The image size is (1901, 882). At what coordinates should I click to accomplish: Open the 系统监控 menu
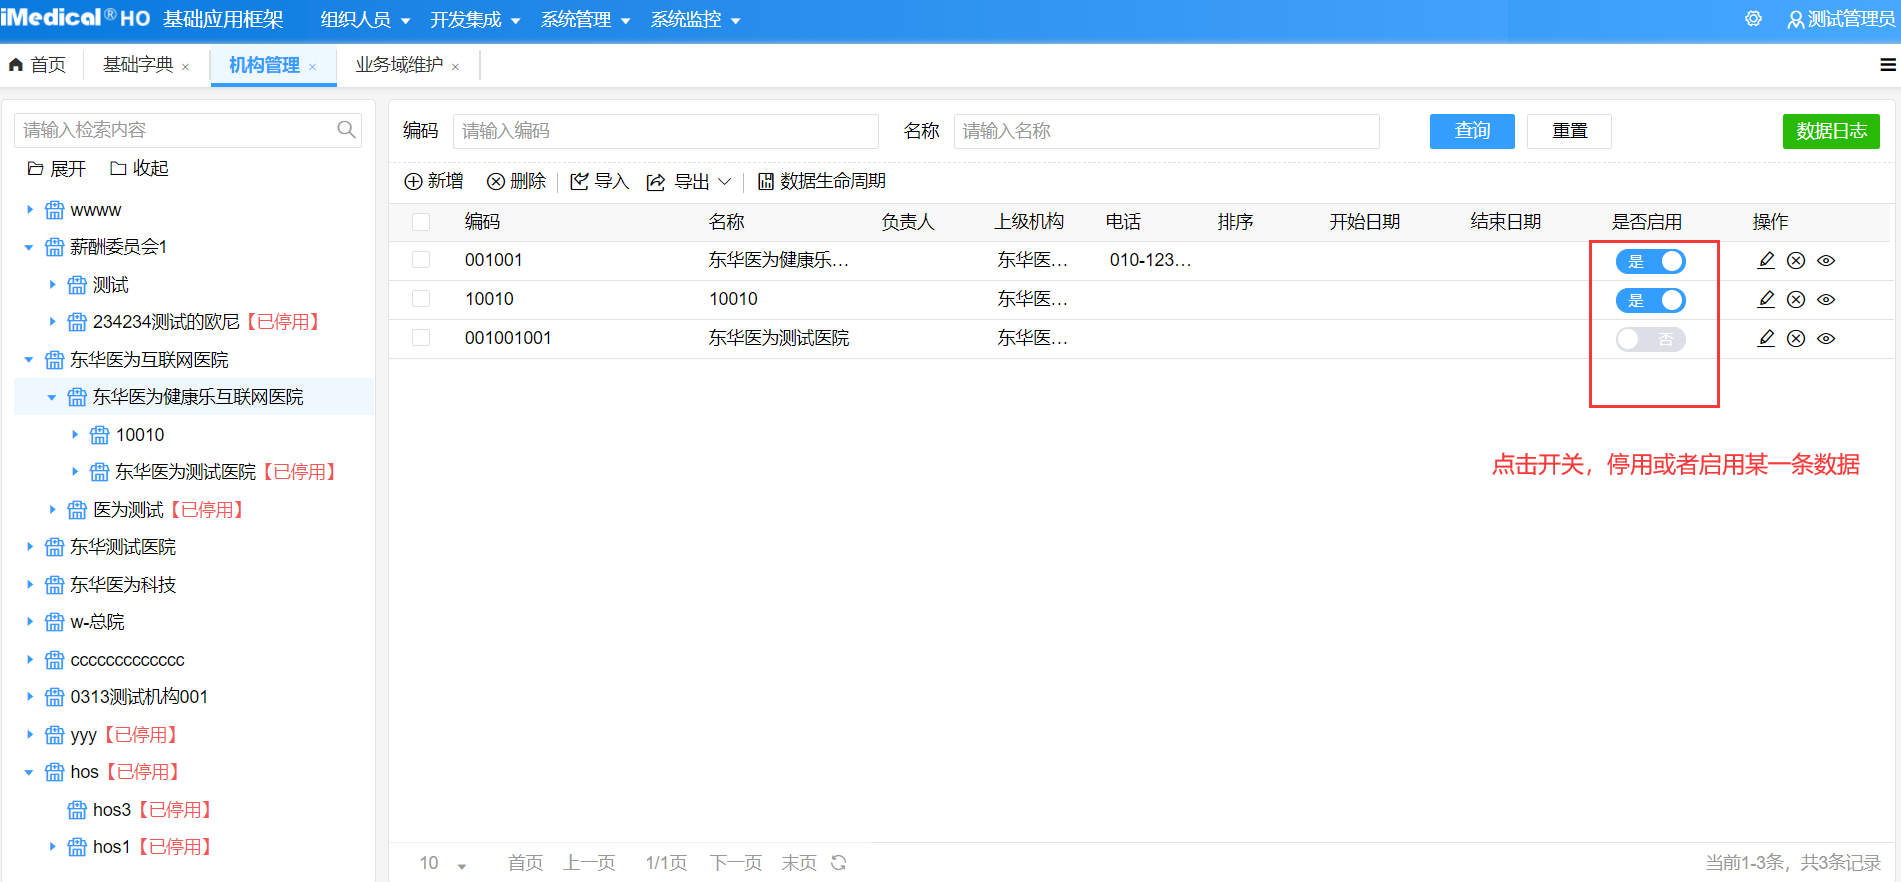coord(695,20)
